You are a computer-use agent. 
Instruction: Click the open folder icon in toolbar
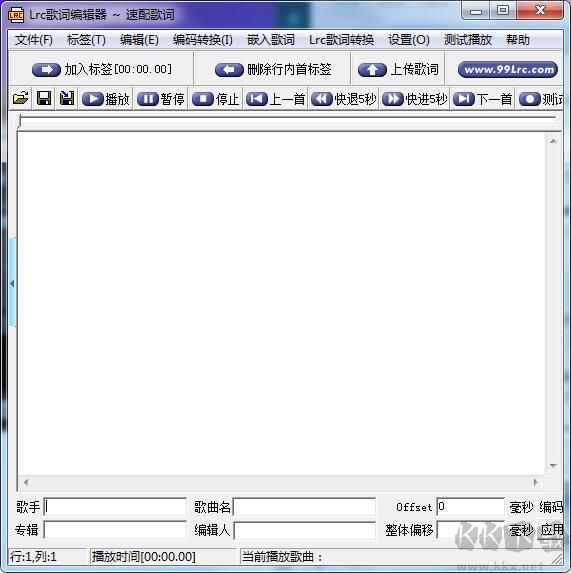(x=20, y=98)
